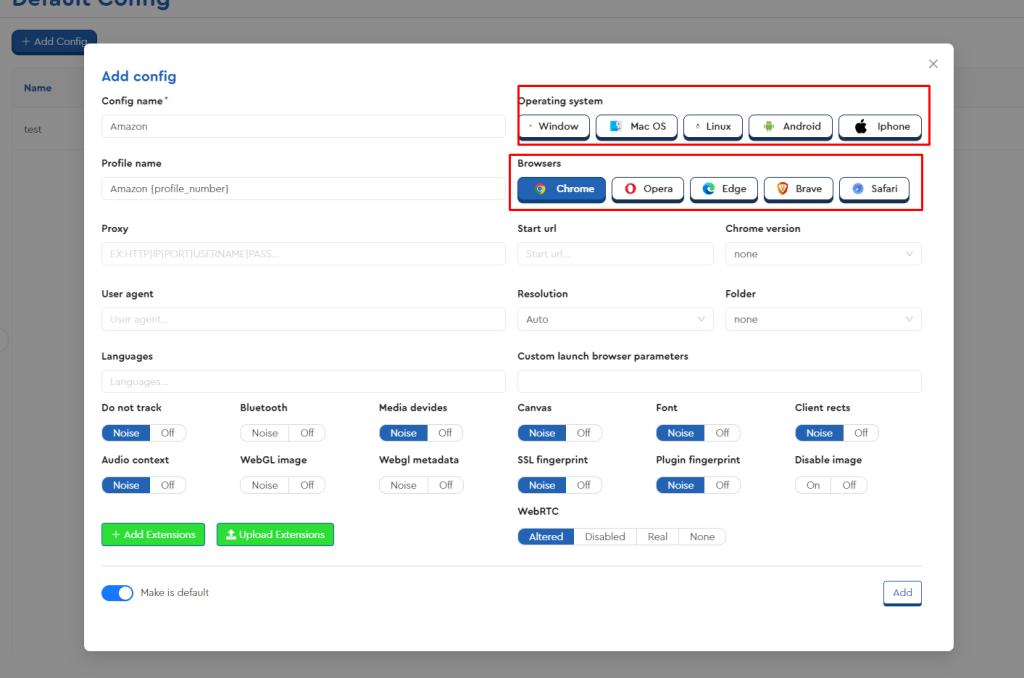Select WebRTC None option

point(702,537)
